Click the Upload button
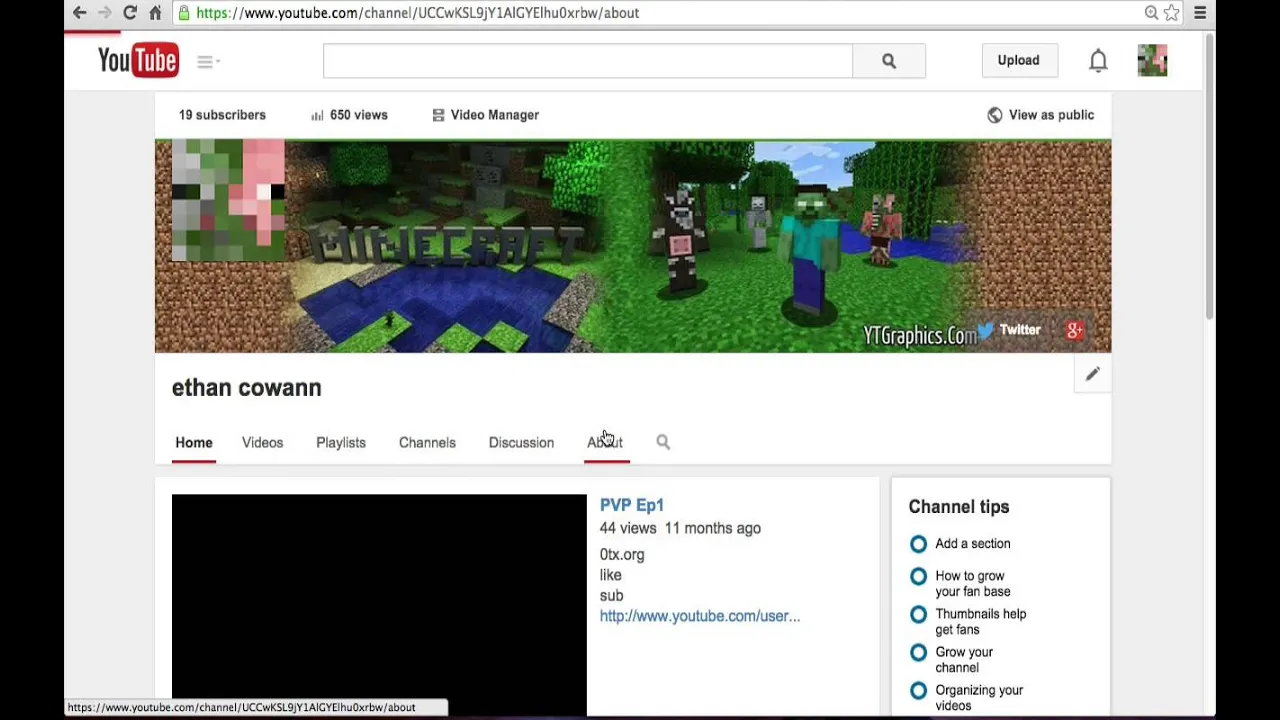Viewport: 1280px width, 720px height. click(1018, 60)
